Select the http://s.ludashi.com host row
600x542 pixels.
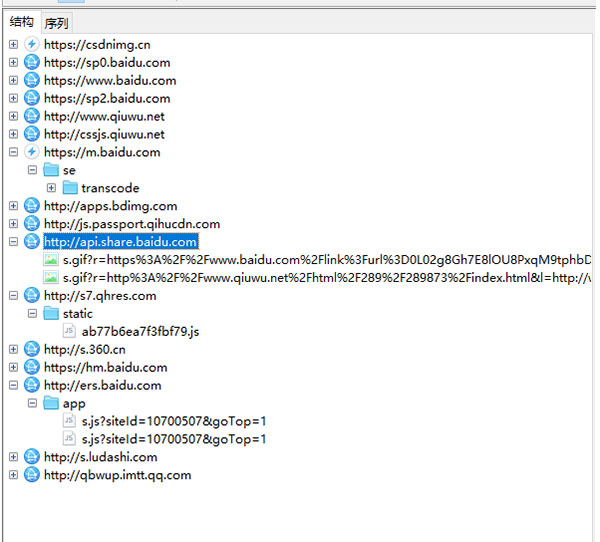[x=101, y=457]
